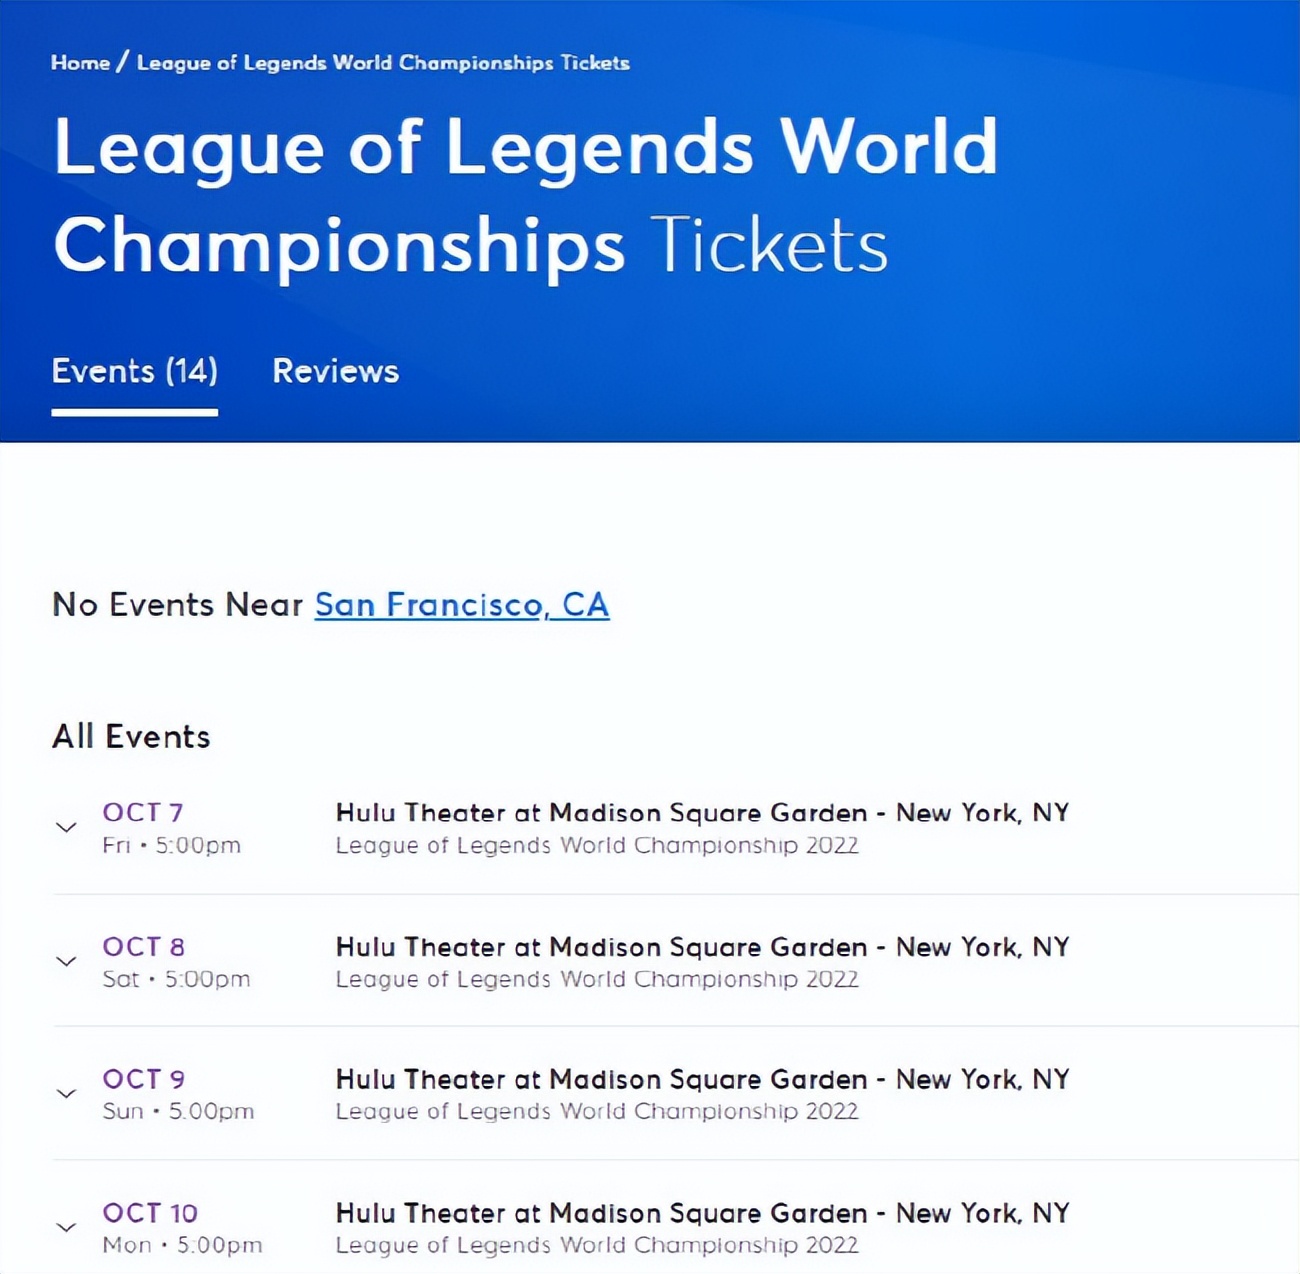Image resolution: width=1300 pixels, height=1274 pixels.
Task: Click the All Events heading
Action: click(131, 736)
